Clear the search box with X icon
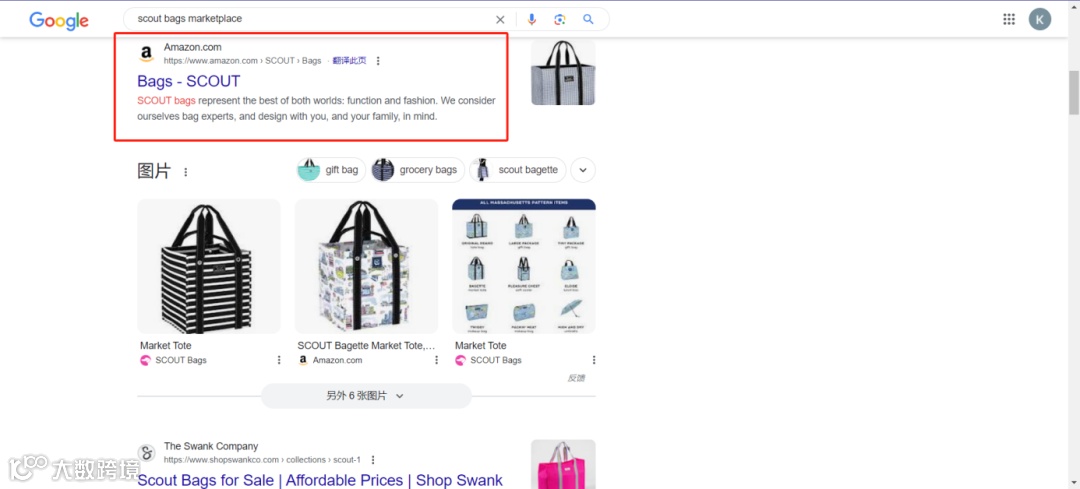Image resolution: width=1080 pixels, height=489 pixels. [x=501, y=19]
